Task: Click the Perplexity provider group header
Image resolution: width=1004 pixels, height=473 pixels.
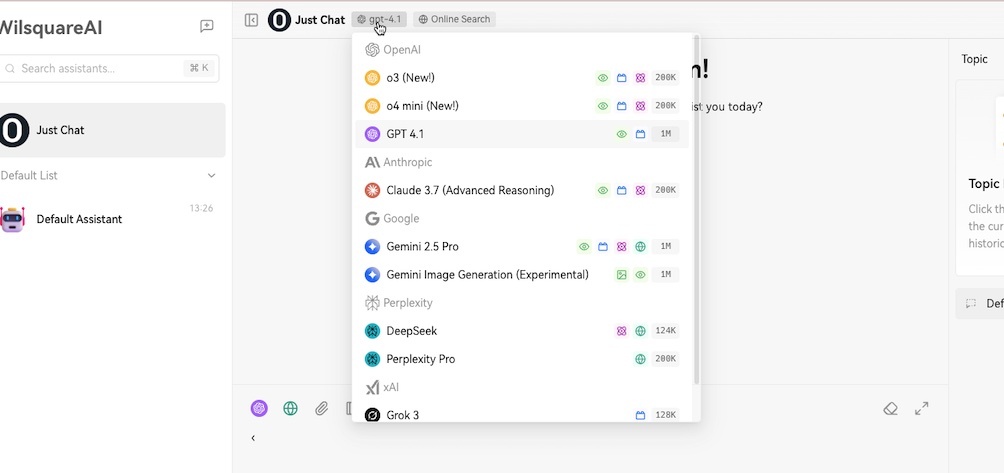Action: point(398,303)
